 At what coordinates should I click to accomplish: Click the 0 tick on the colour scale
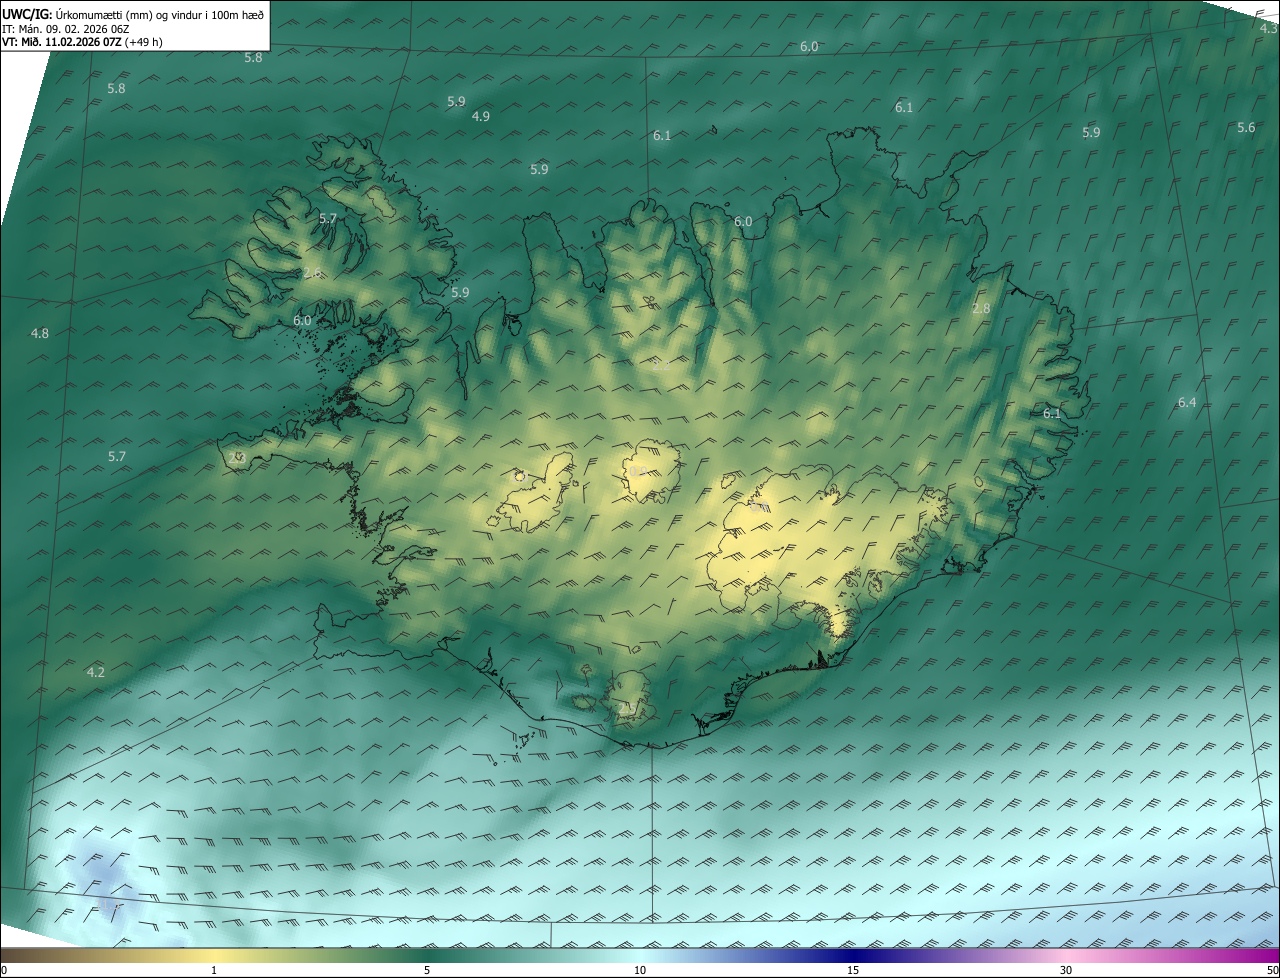4,970
